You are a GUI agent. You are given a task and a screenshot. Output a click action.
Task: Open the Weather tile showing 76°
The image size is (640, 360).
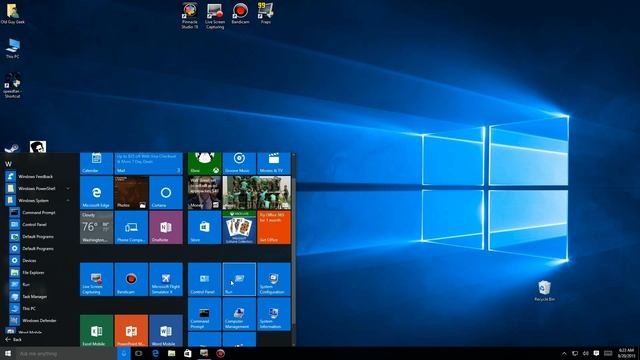[96, 227]
